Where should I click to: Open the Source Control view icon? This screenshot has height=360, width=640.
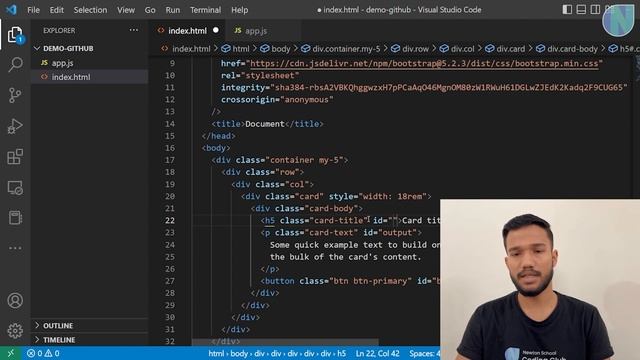[x=15, y=95]
